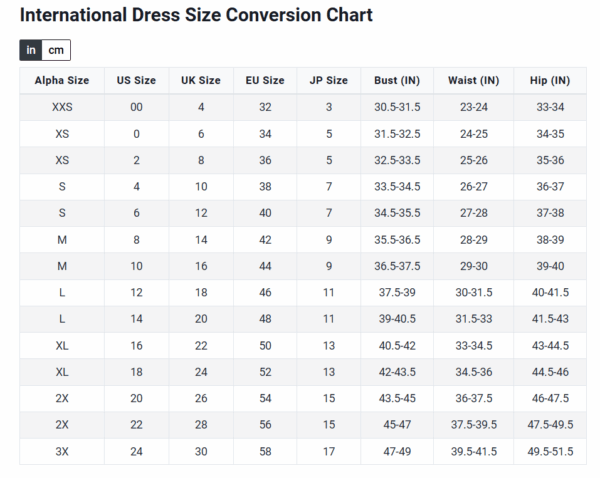Select the Waist (IN) column header
This screenshot has height=478, width=600.
coord(473,80)
